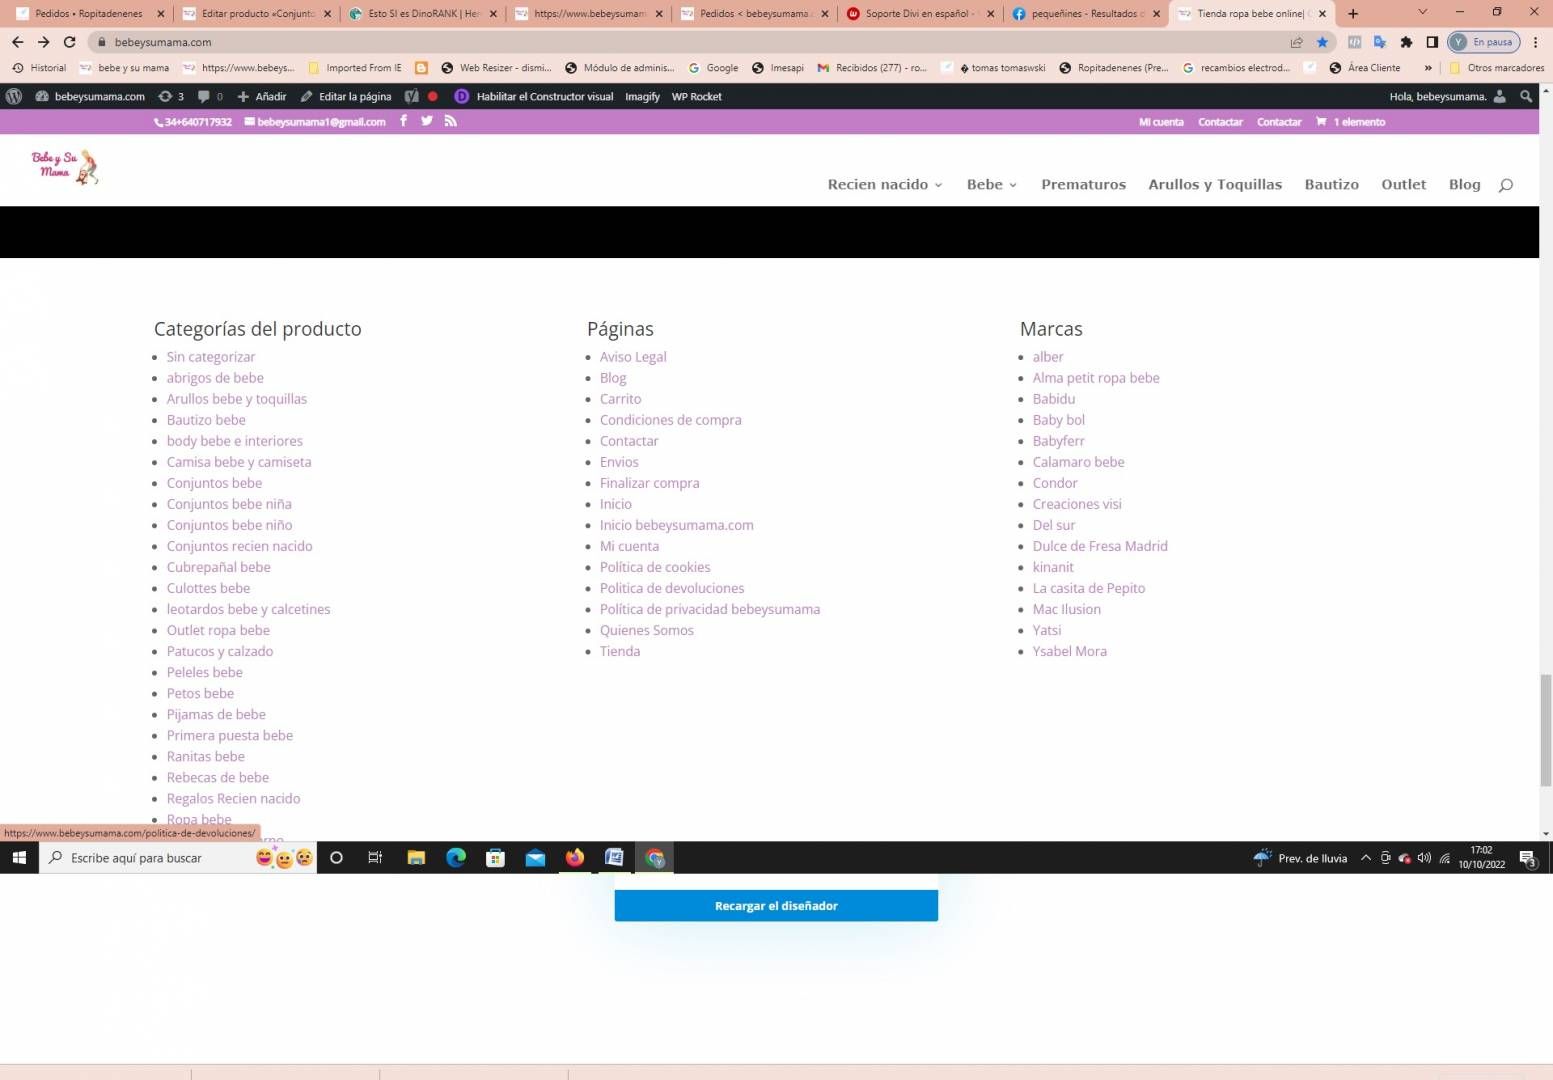Screen dimensions: 1553x1080
Task: Open Task View on the taskbar
Action: coord(375,858)
